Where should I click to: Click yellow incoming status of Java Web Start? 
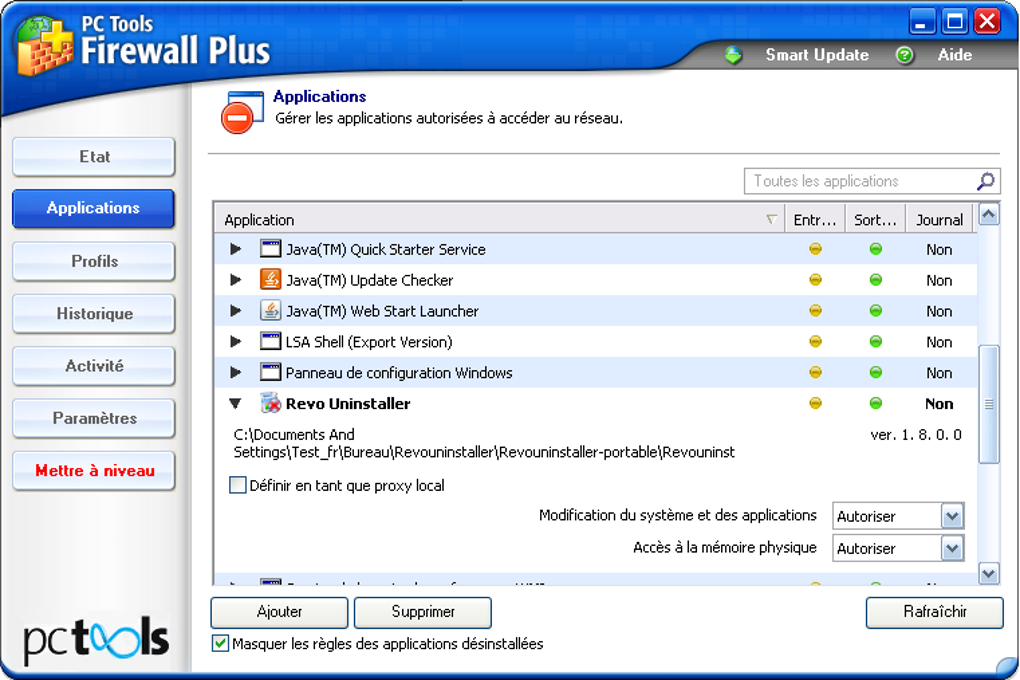[x=815, y=310]
